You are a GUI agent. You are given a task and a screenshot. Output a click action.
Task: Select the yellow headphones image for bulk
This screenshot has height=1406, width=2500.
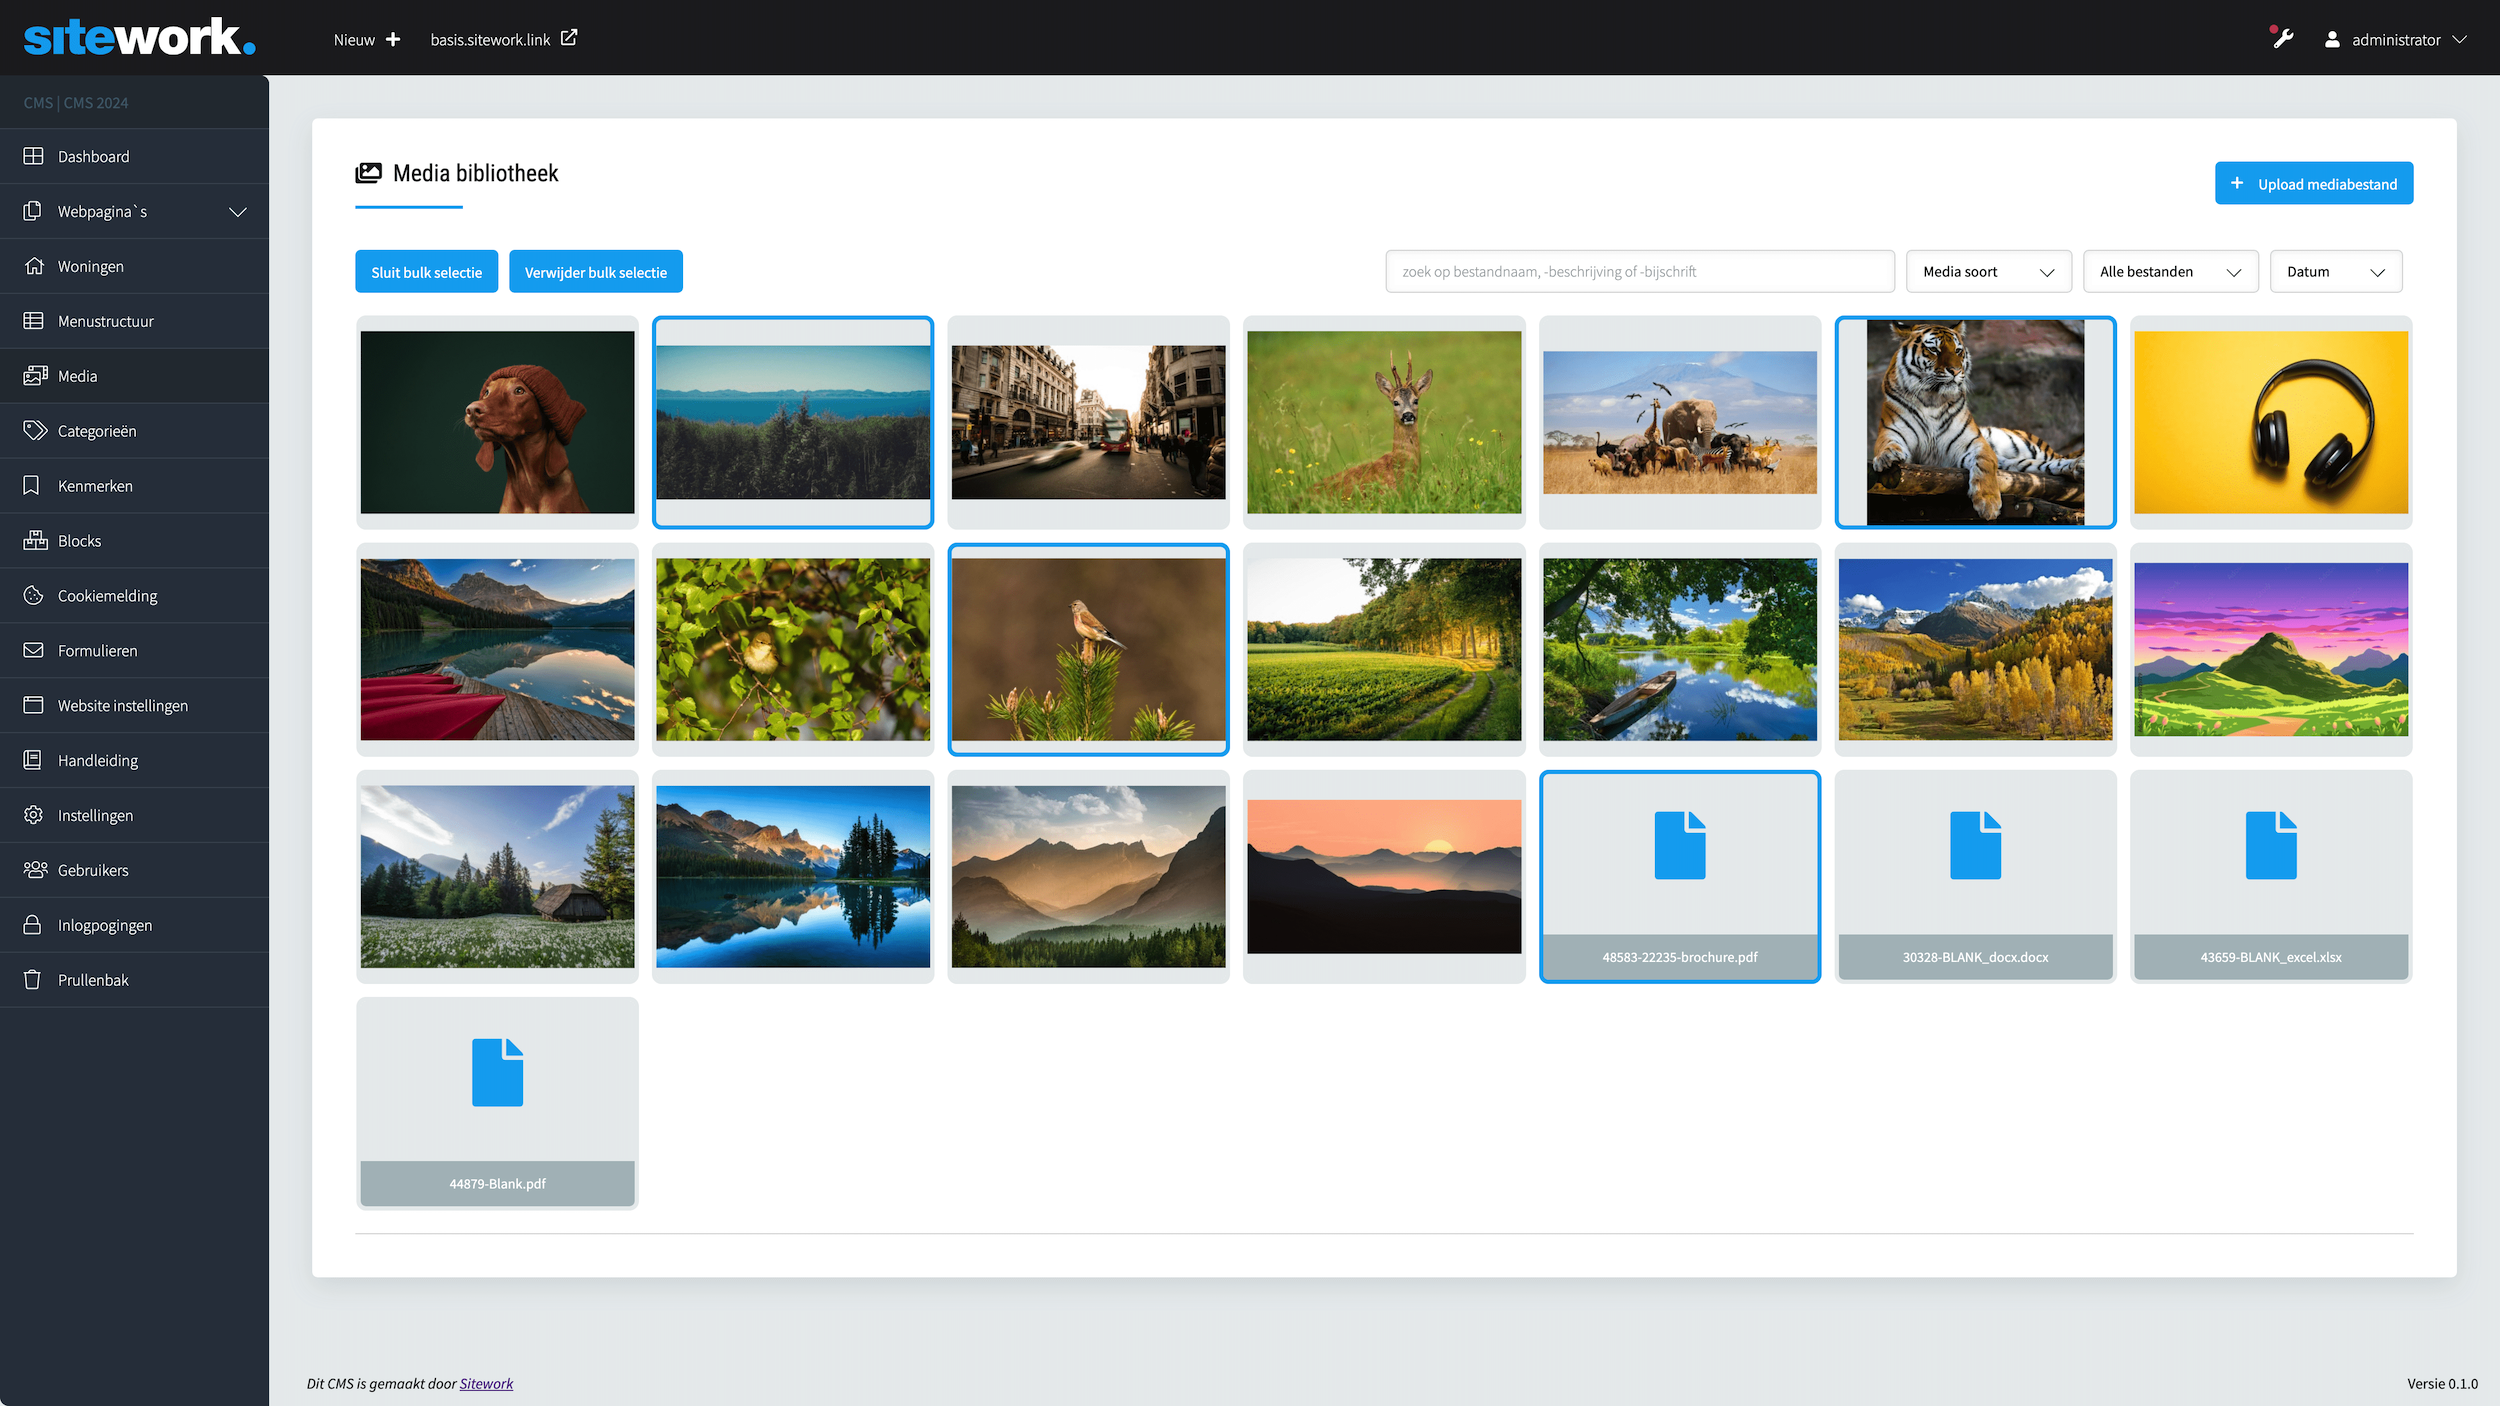click(2270, 422)
